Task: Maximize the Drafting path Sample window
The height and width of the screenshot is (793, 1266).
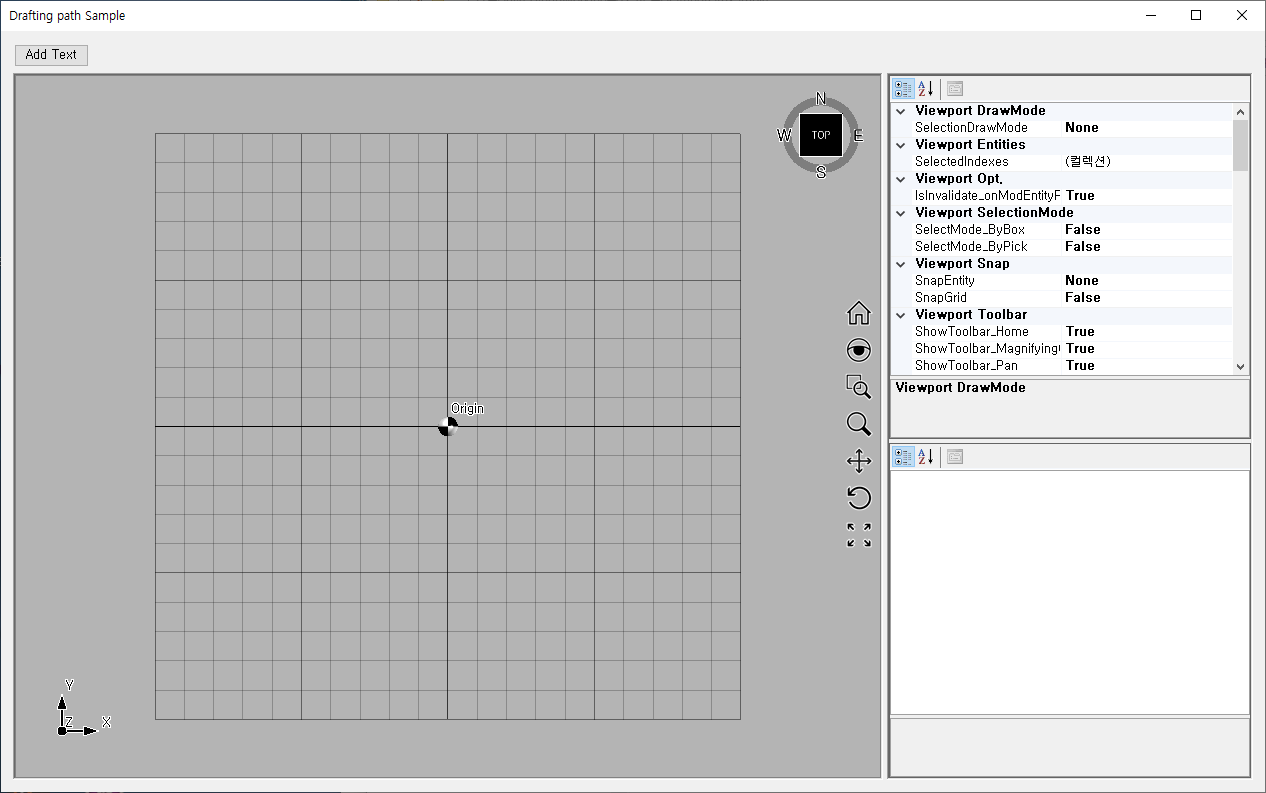Action: pyautogui.click(x=1196, y=15)
